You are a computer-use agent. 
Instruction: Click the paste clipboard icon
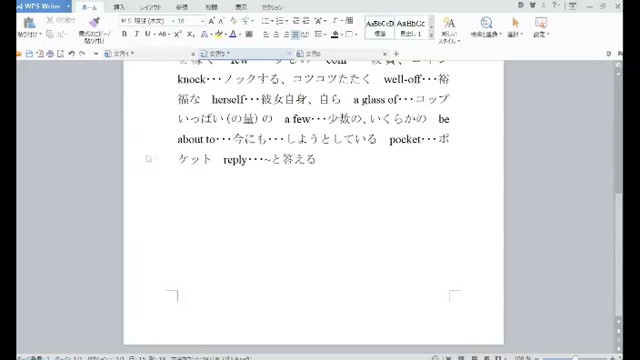coord(29,23)
